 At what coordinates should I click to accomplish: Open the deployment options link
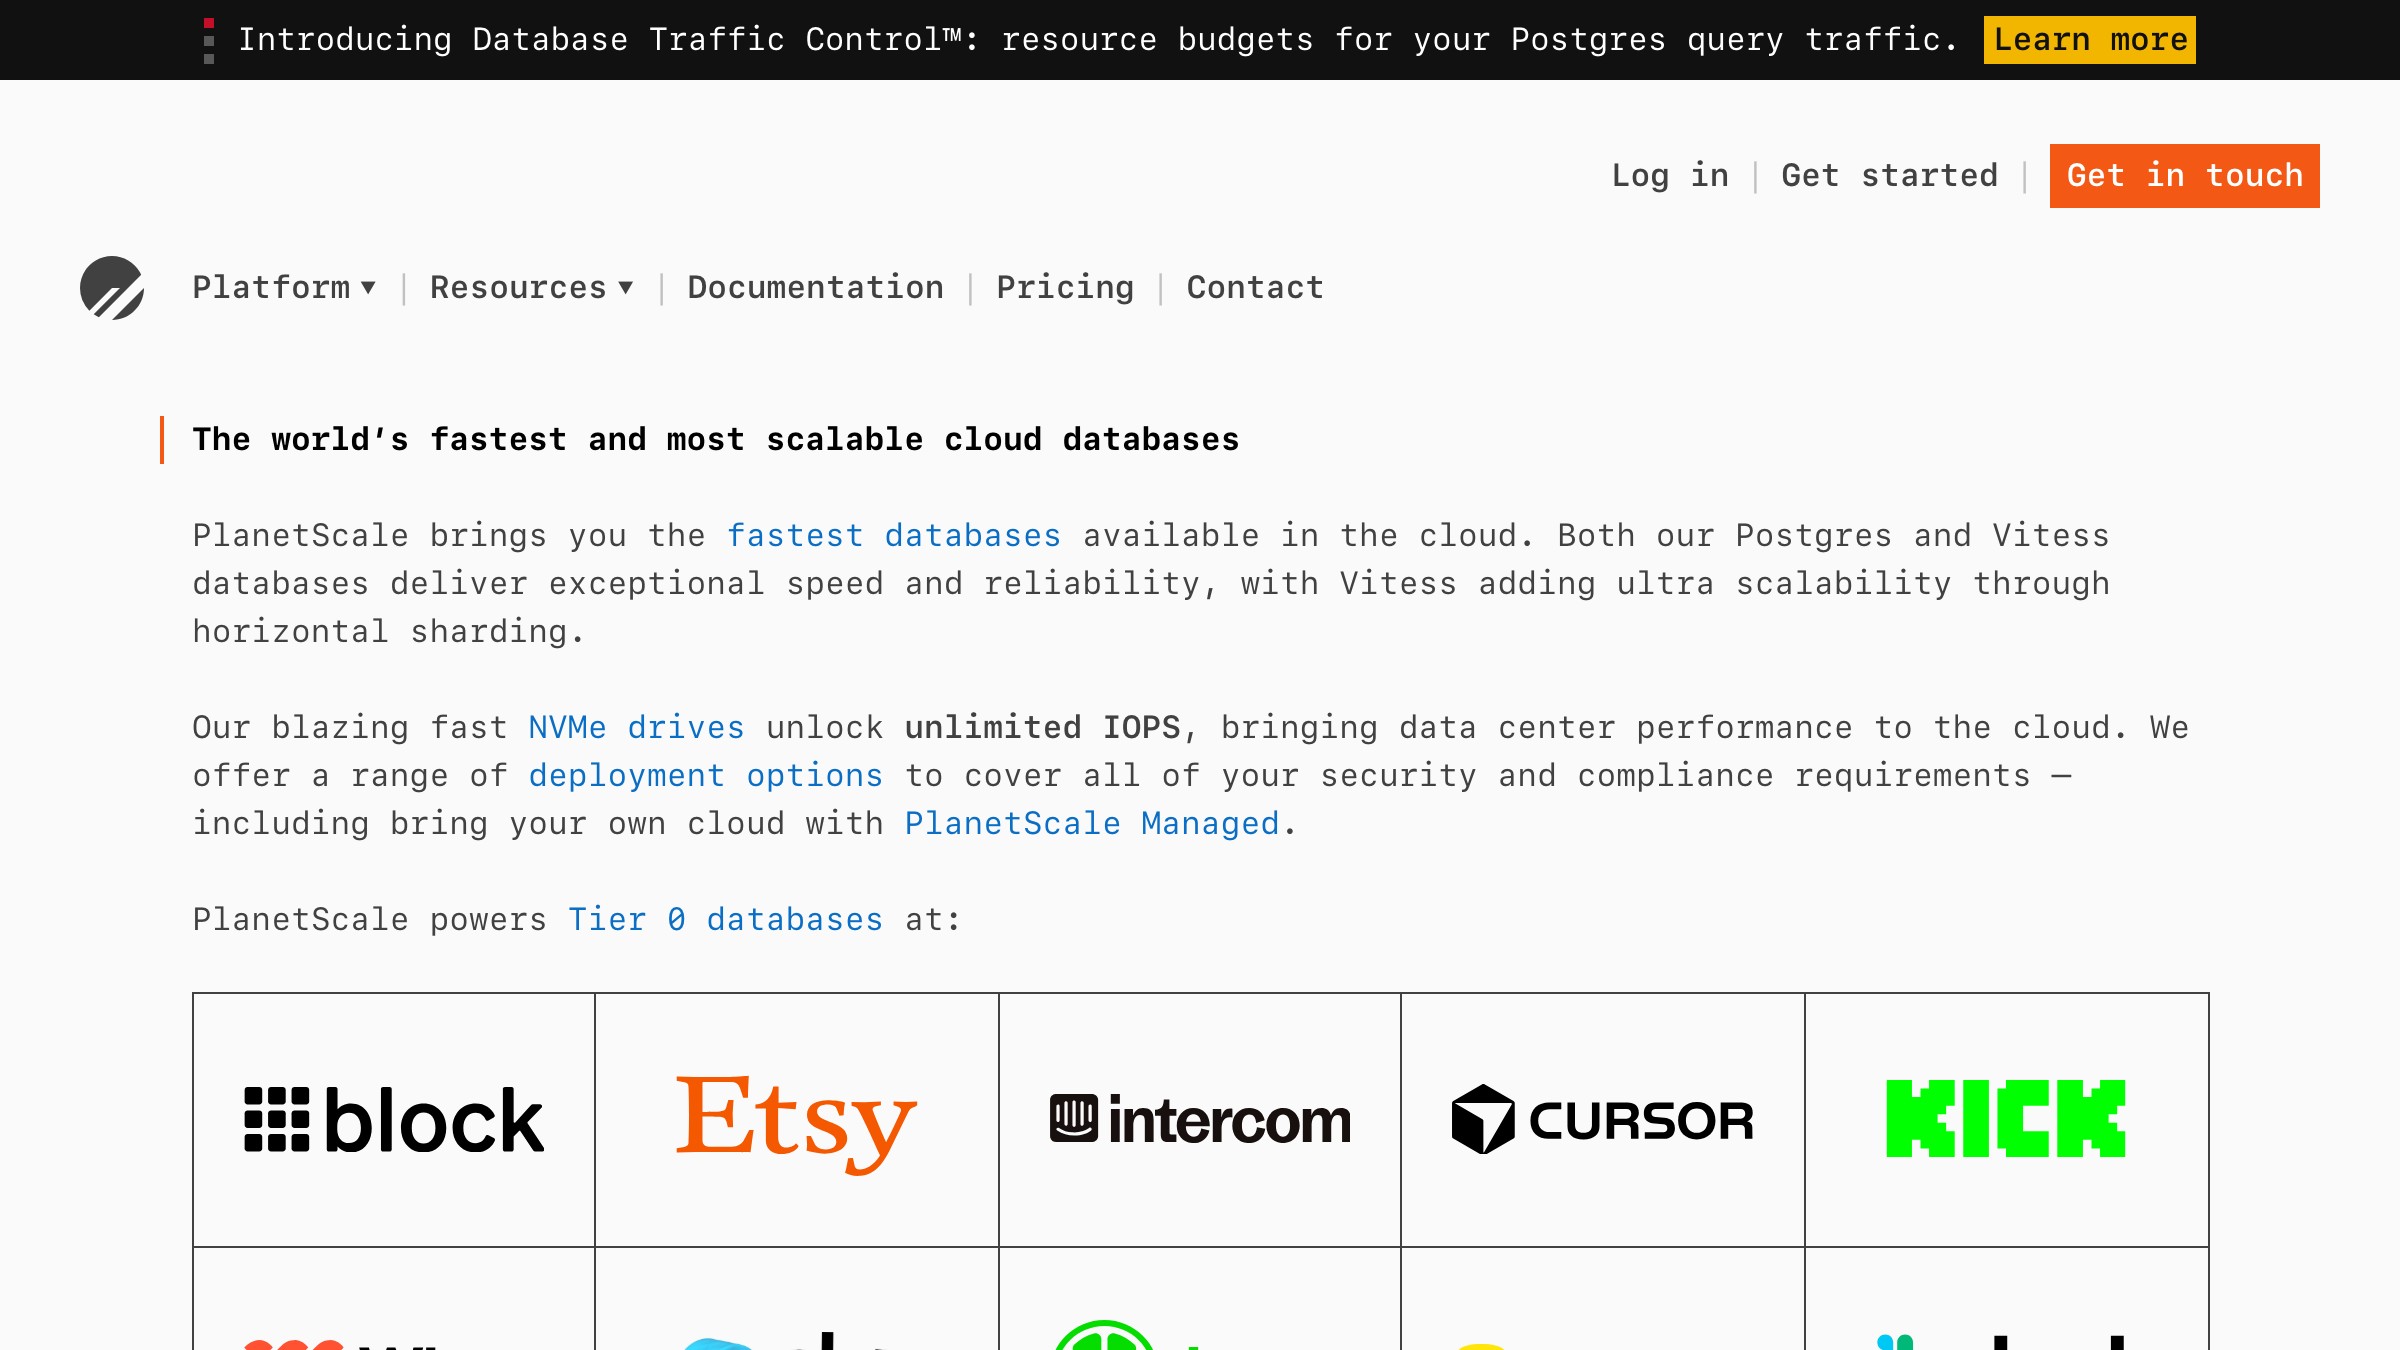(705, 776)
